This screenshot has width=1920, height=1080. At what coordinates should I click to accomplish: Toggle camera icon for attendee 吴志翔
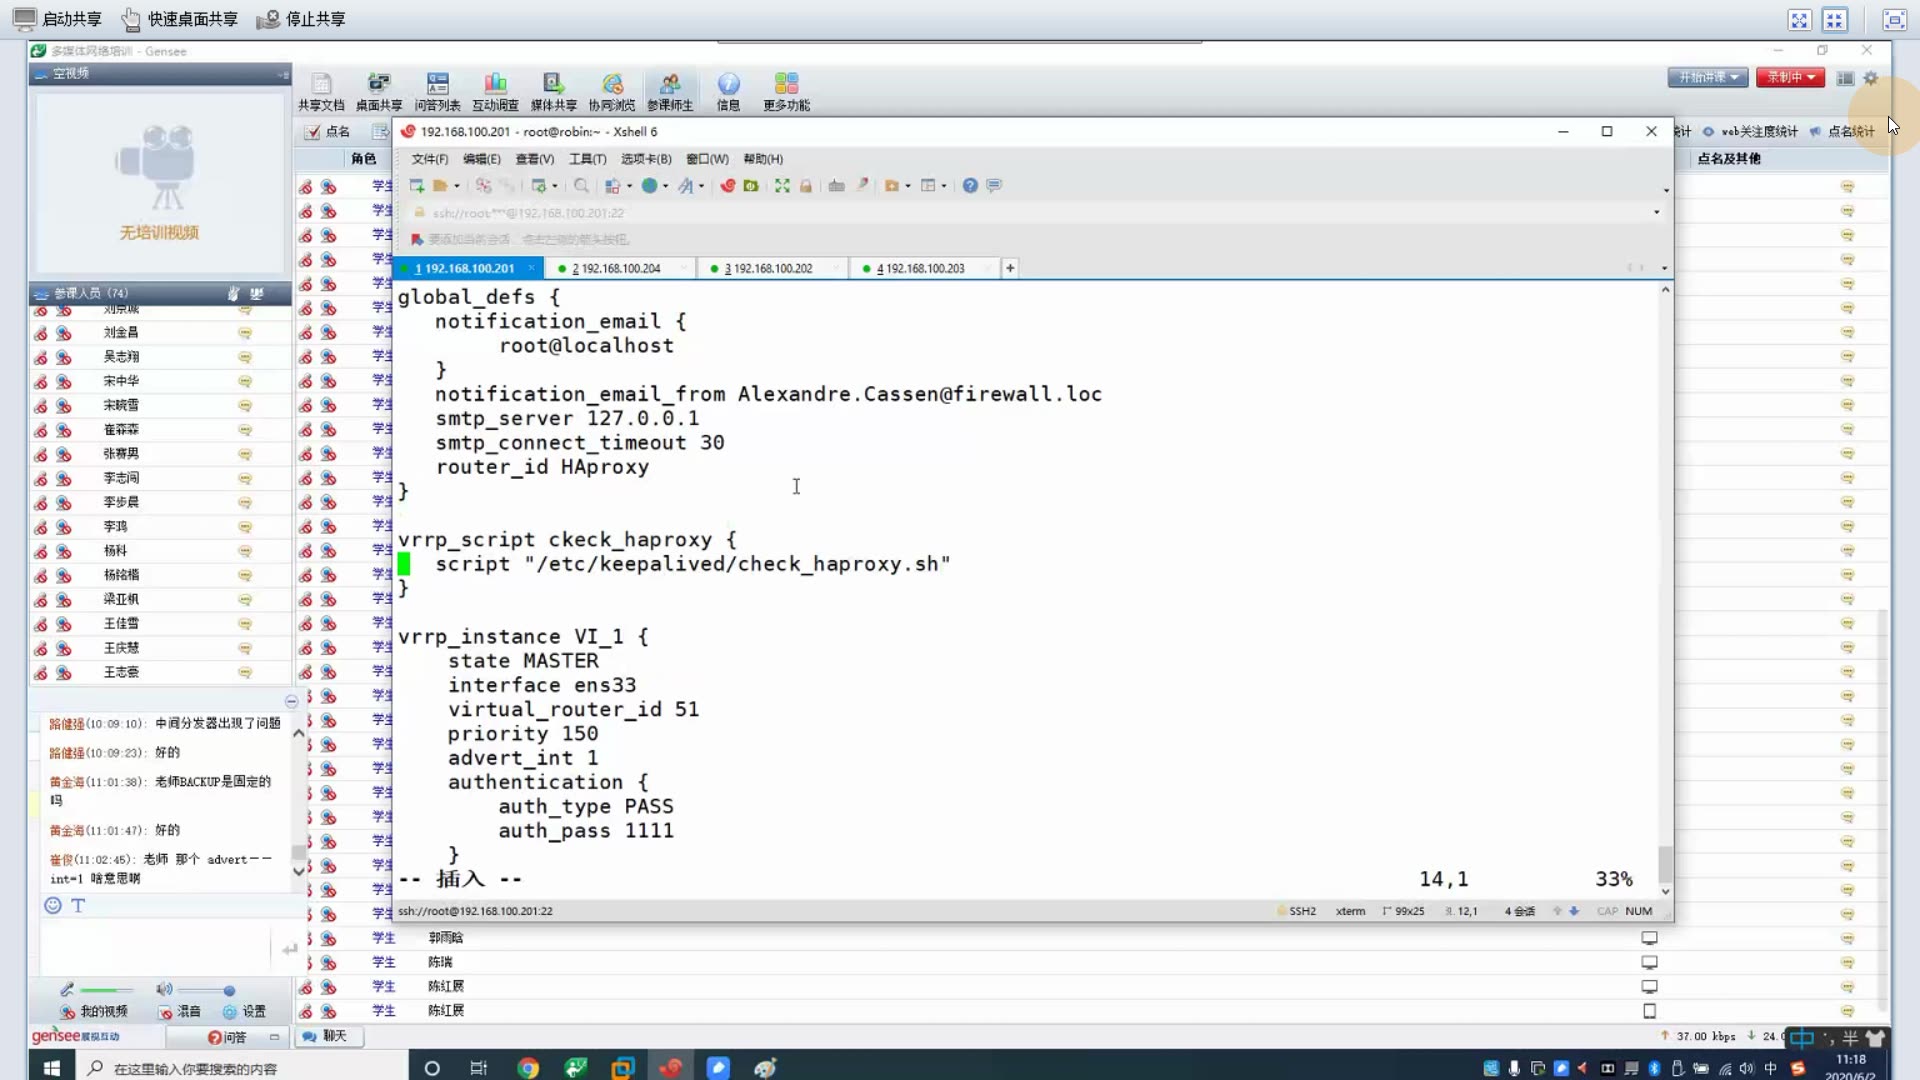pos(64,357)
